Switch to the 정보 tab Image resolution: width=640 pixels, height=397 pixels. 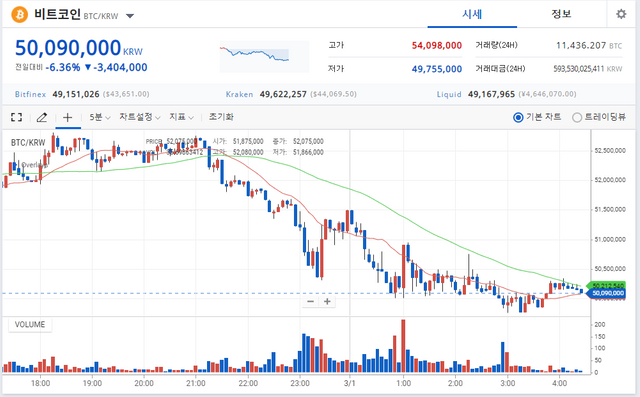click(561, 14)
